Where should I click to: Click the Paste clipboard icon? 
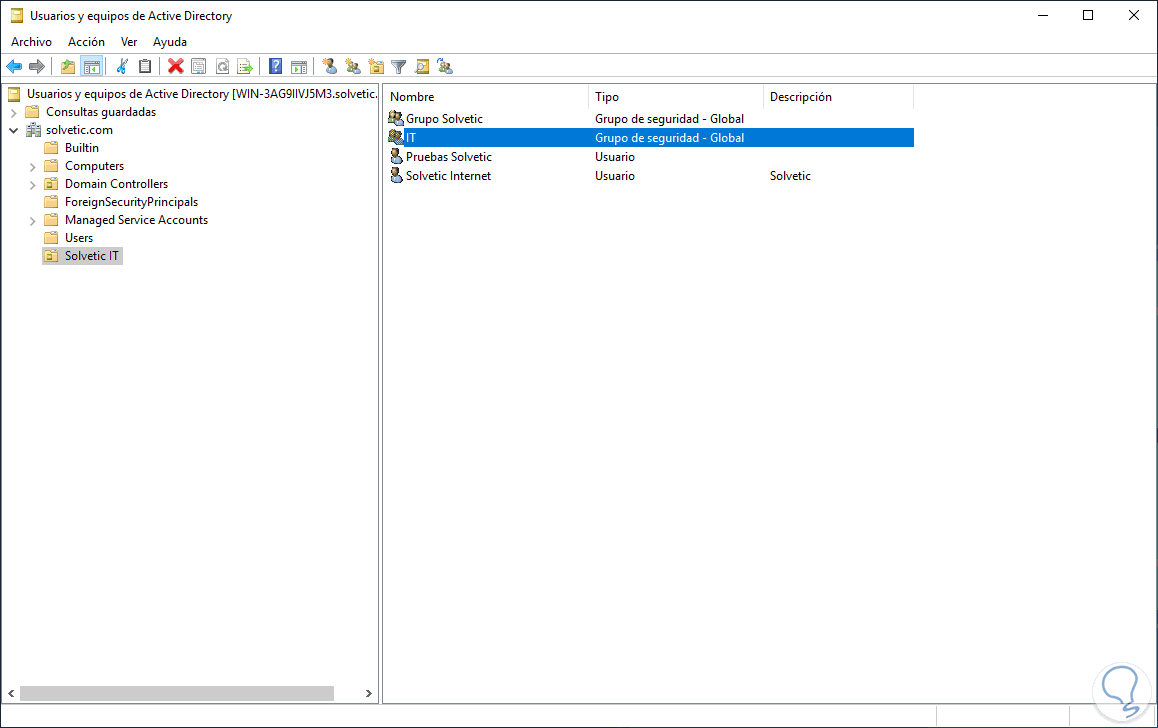(x=145, y=66)
